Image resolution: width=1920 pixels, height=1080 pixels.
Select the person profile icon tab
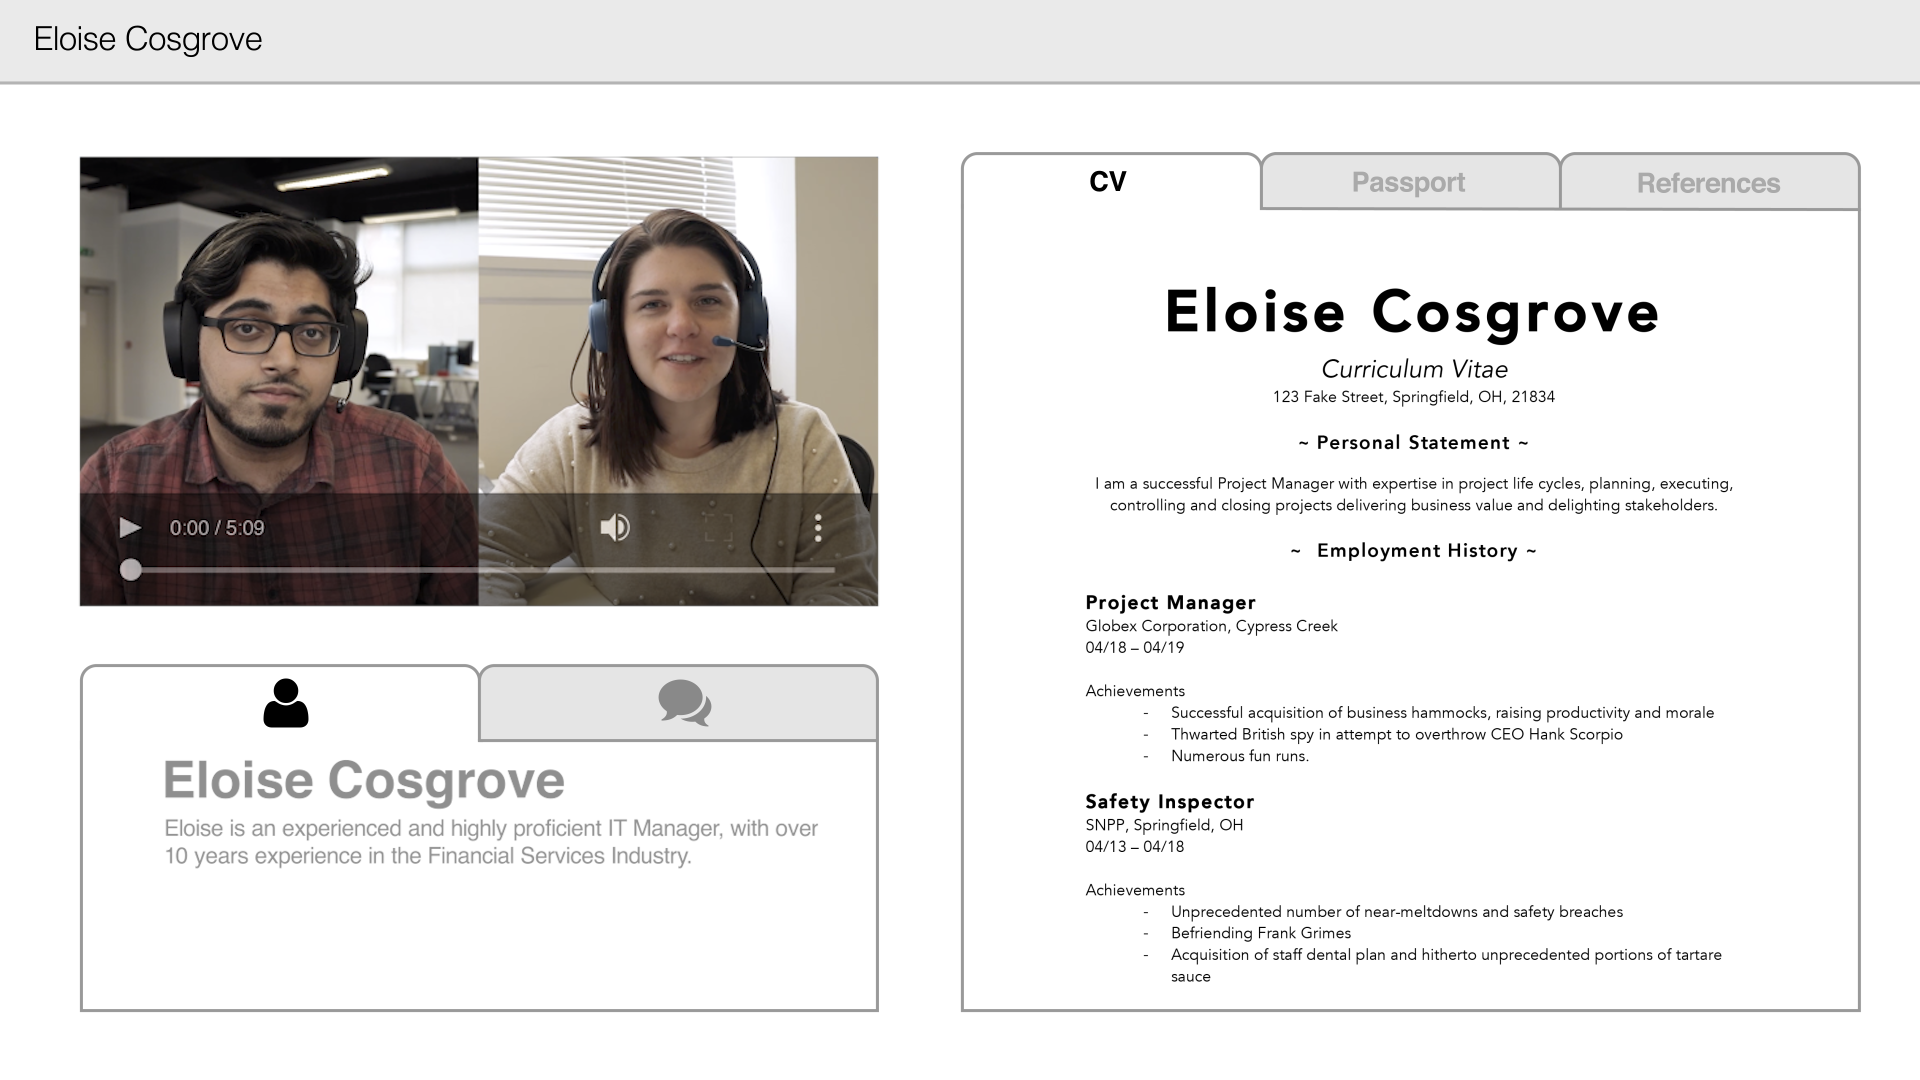[285, 704]
